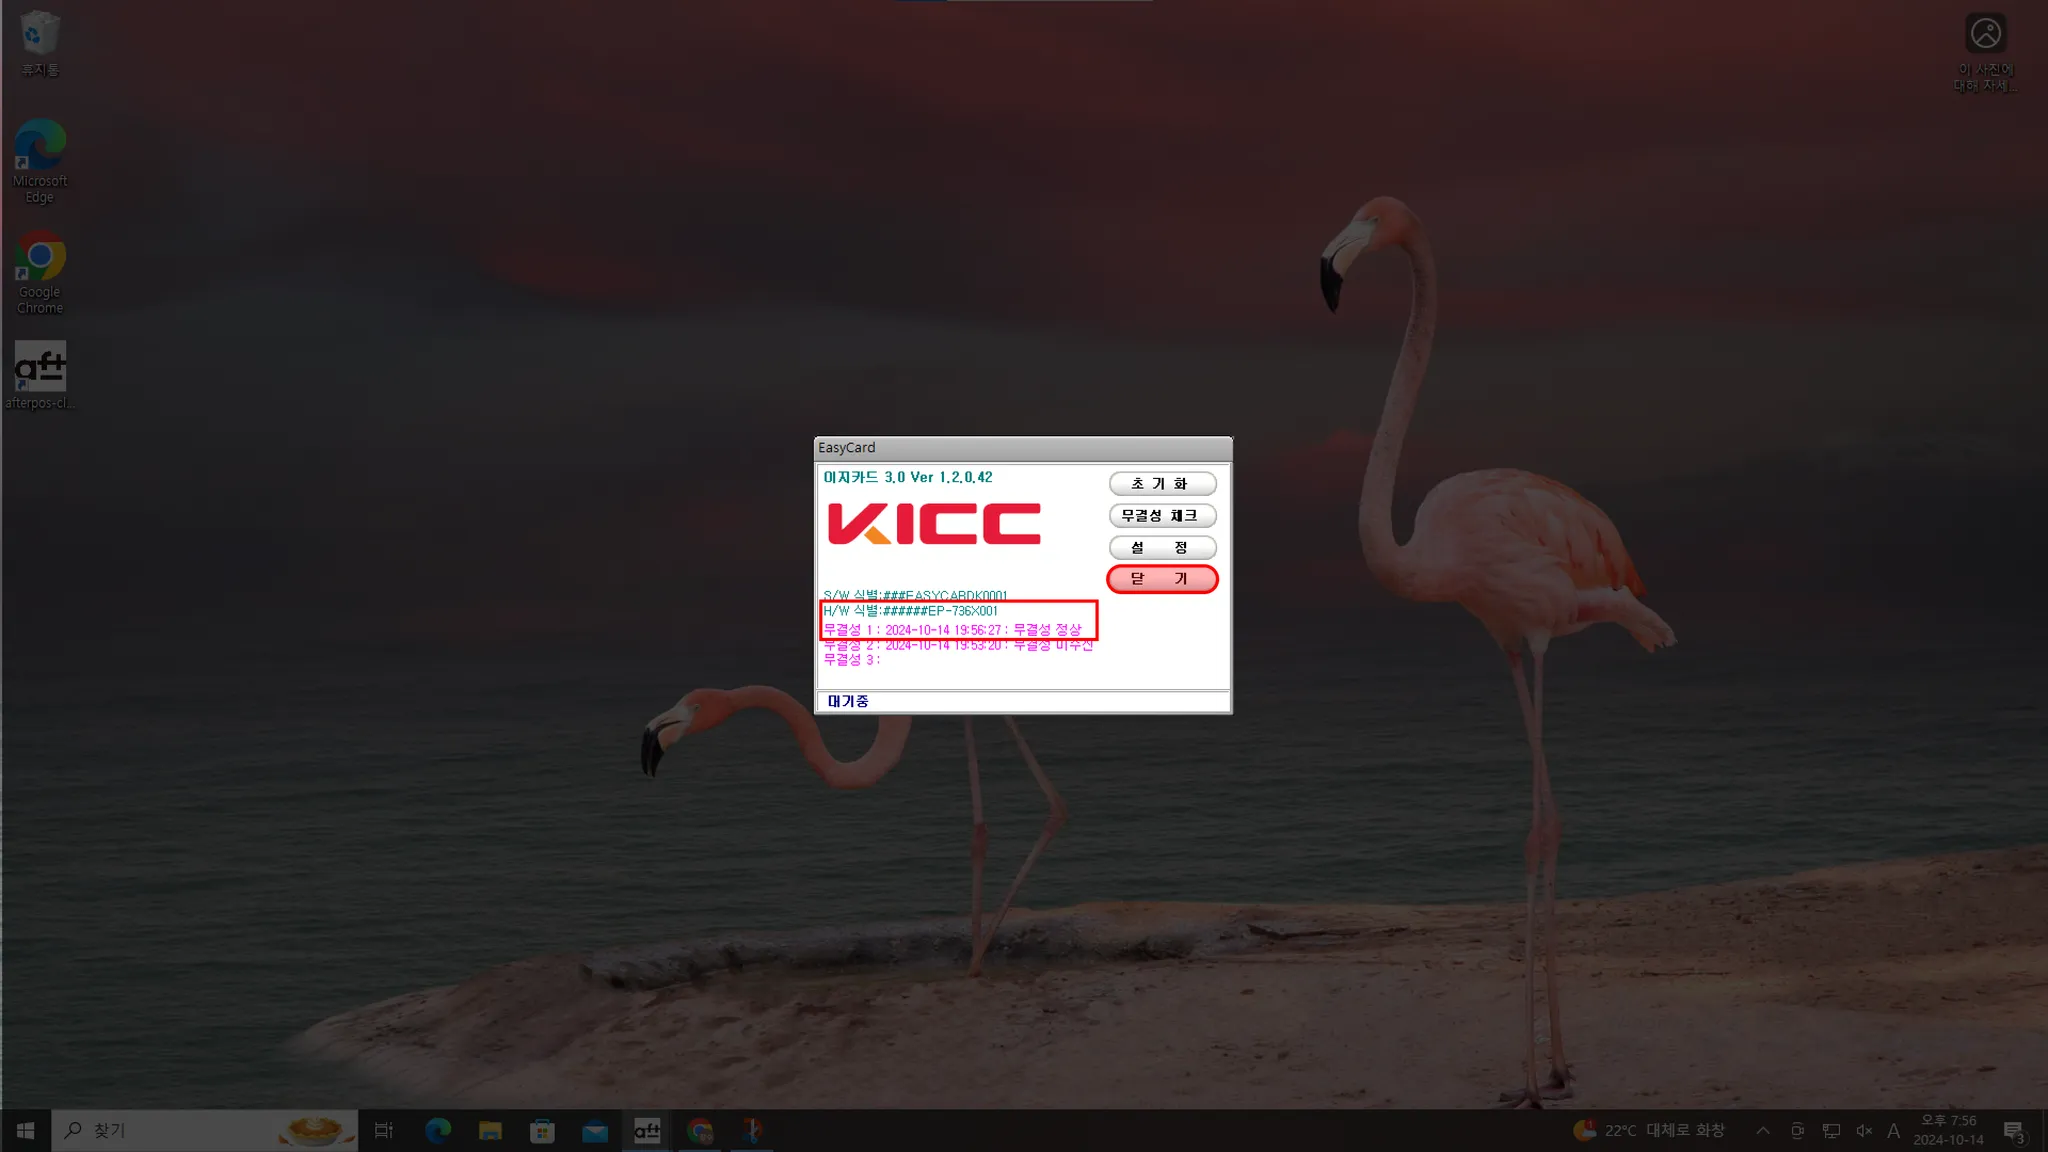Image resolution: width=2048 pixels, height=1152 pixels.
Task: Select the afterpos-cl desktop shortcut
Action: [40, 375]
